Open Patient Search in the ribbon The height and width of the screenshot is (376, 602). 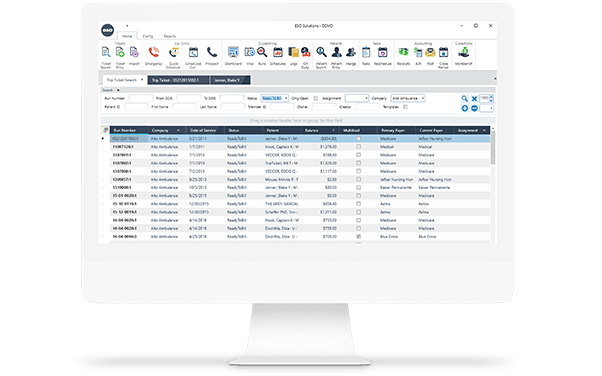tap(321, 58)
